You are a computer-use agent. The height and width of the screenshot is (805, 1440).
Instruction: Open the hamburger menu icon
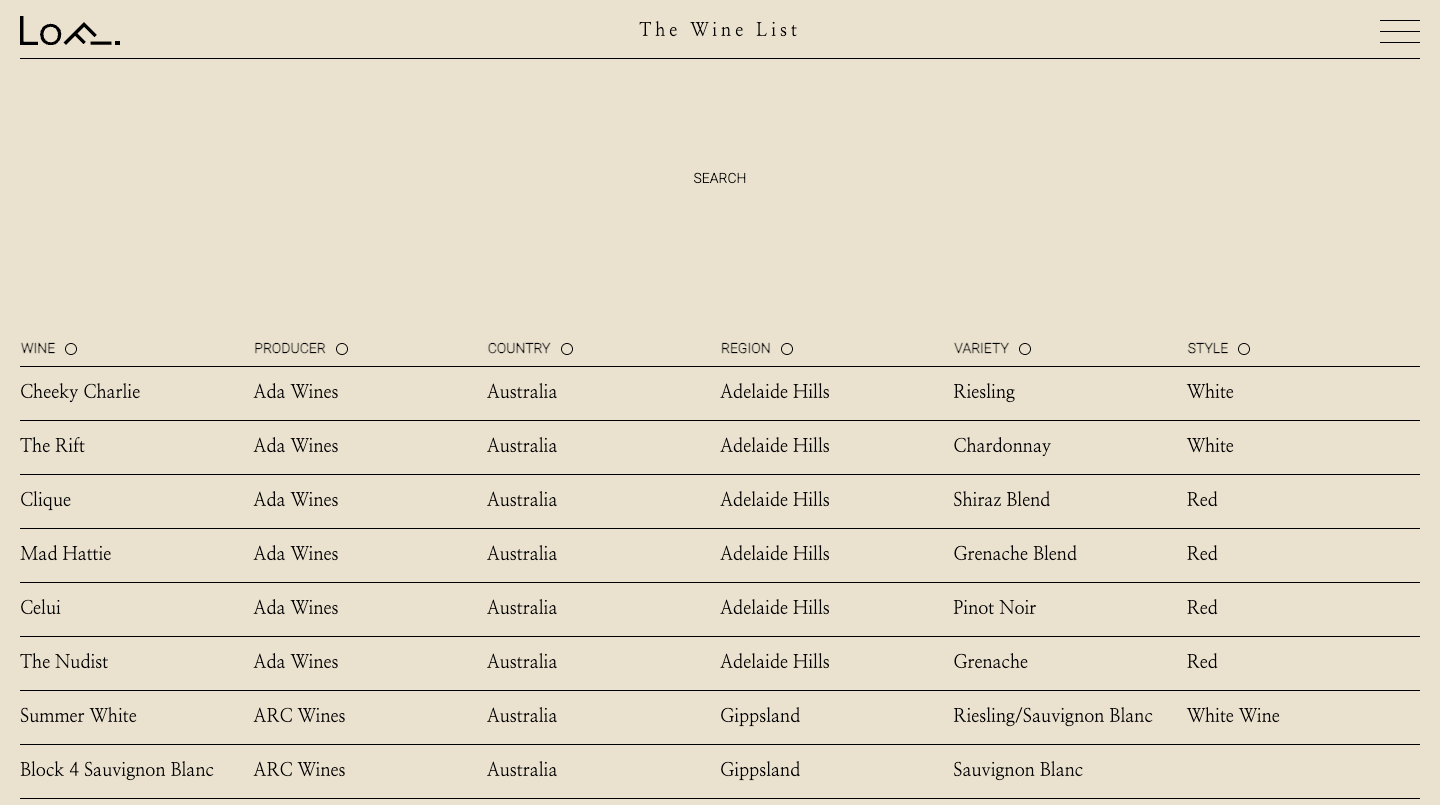pos(1399,31)
